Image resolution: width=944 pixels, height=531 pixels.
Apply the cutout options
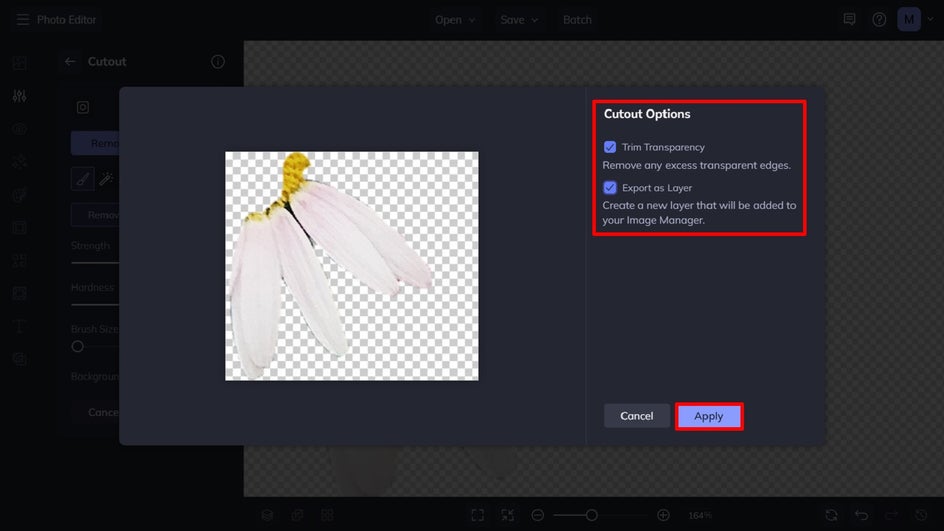point(709,416)
